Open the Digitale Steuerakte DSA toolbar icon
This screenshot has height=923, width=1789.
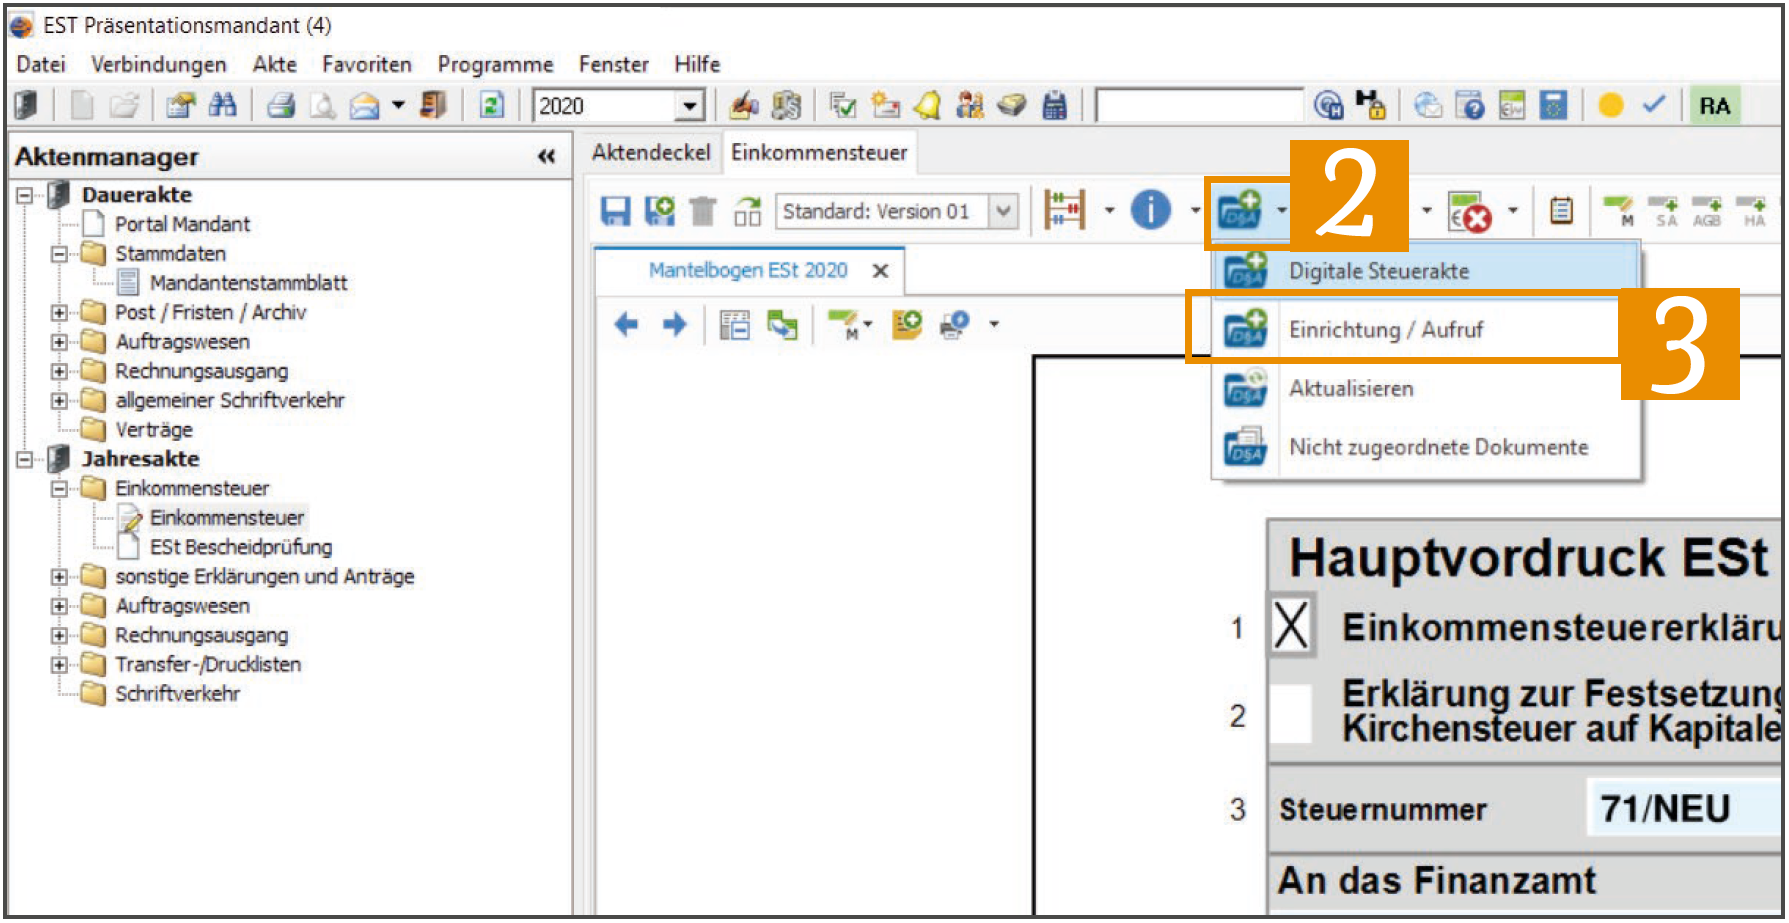pyautogui.click(x=1240, y=210)
